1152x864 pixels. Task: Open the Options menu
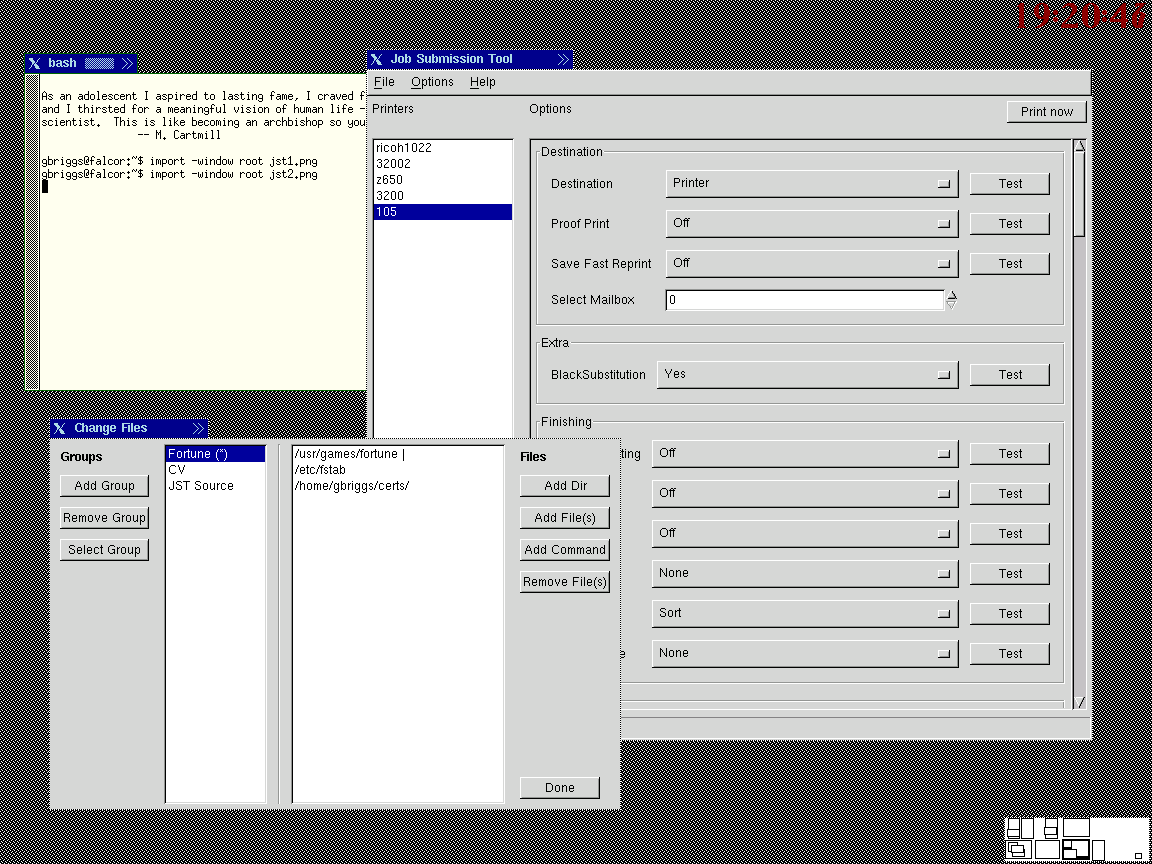pyautogui.click(x=432, y=82)
